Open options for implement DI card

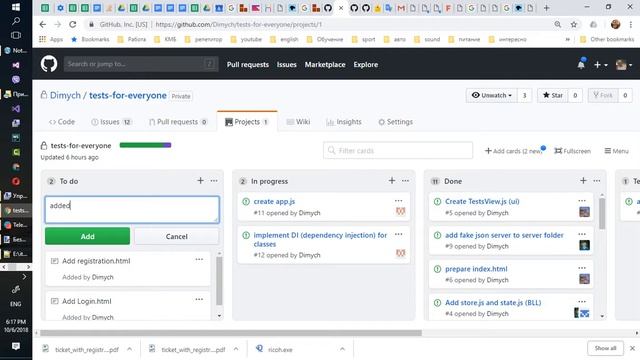click(x=398, y=234)
